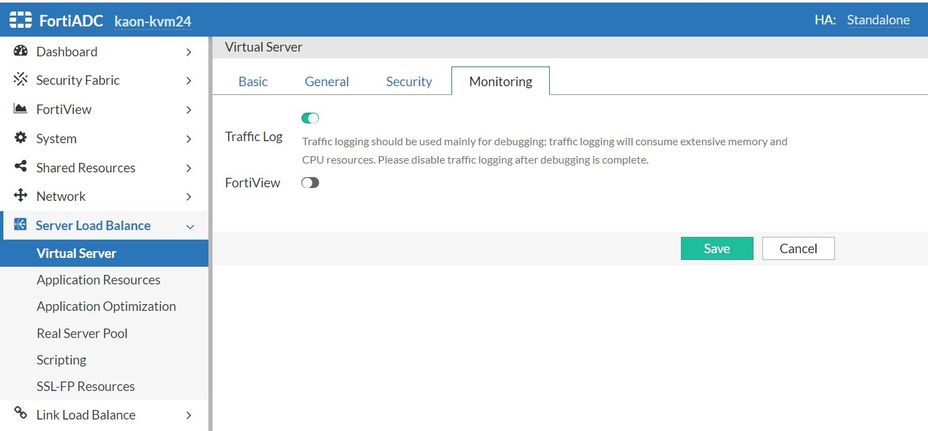The width and height of the screenshot is (928, 431).
Task: Go to Application Optimization
Action: [106, 306]
